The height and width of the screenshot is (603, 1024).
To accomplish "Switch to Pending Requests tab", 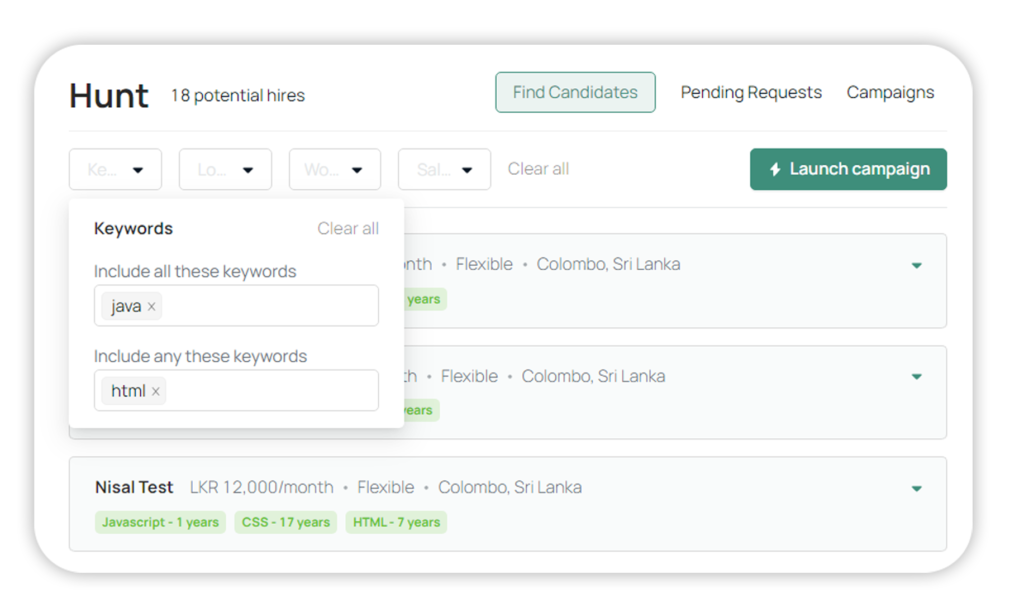I will click(x=751, y=92).
